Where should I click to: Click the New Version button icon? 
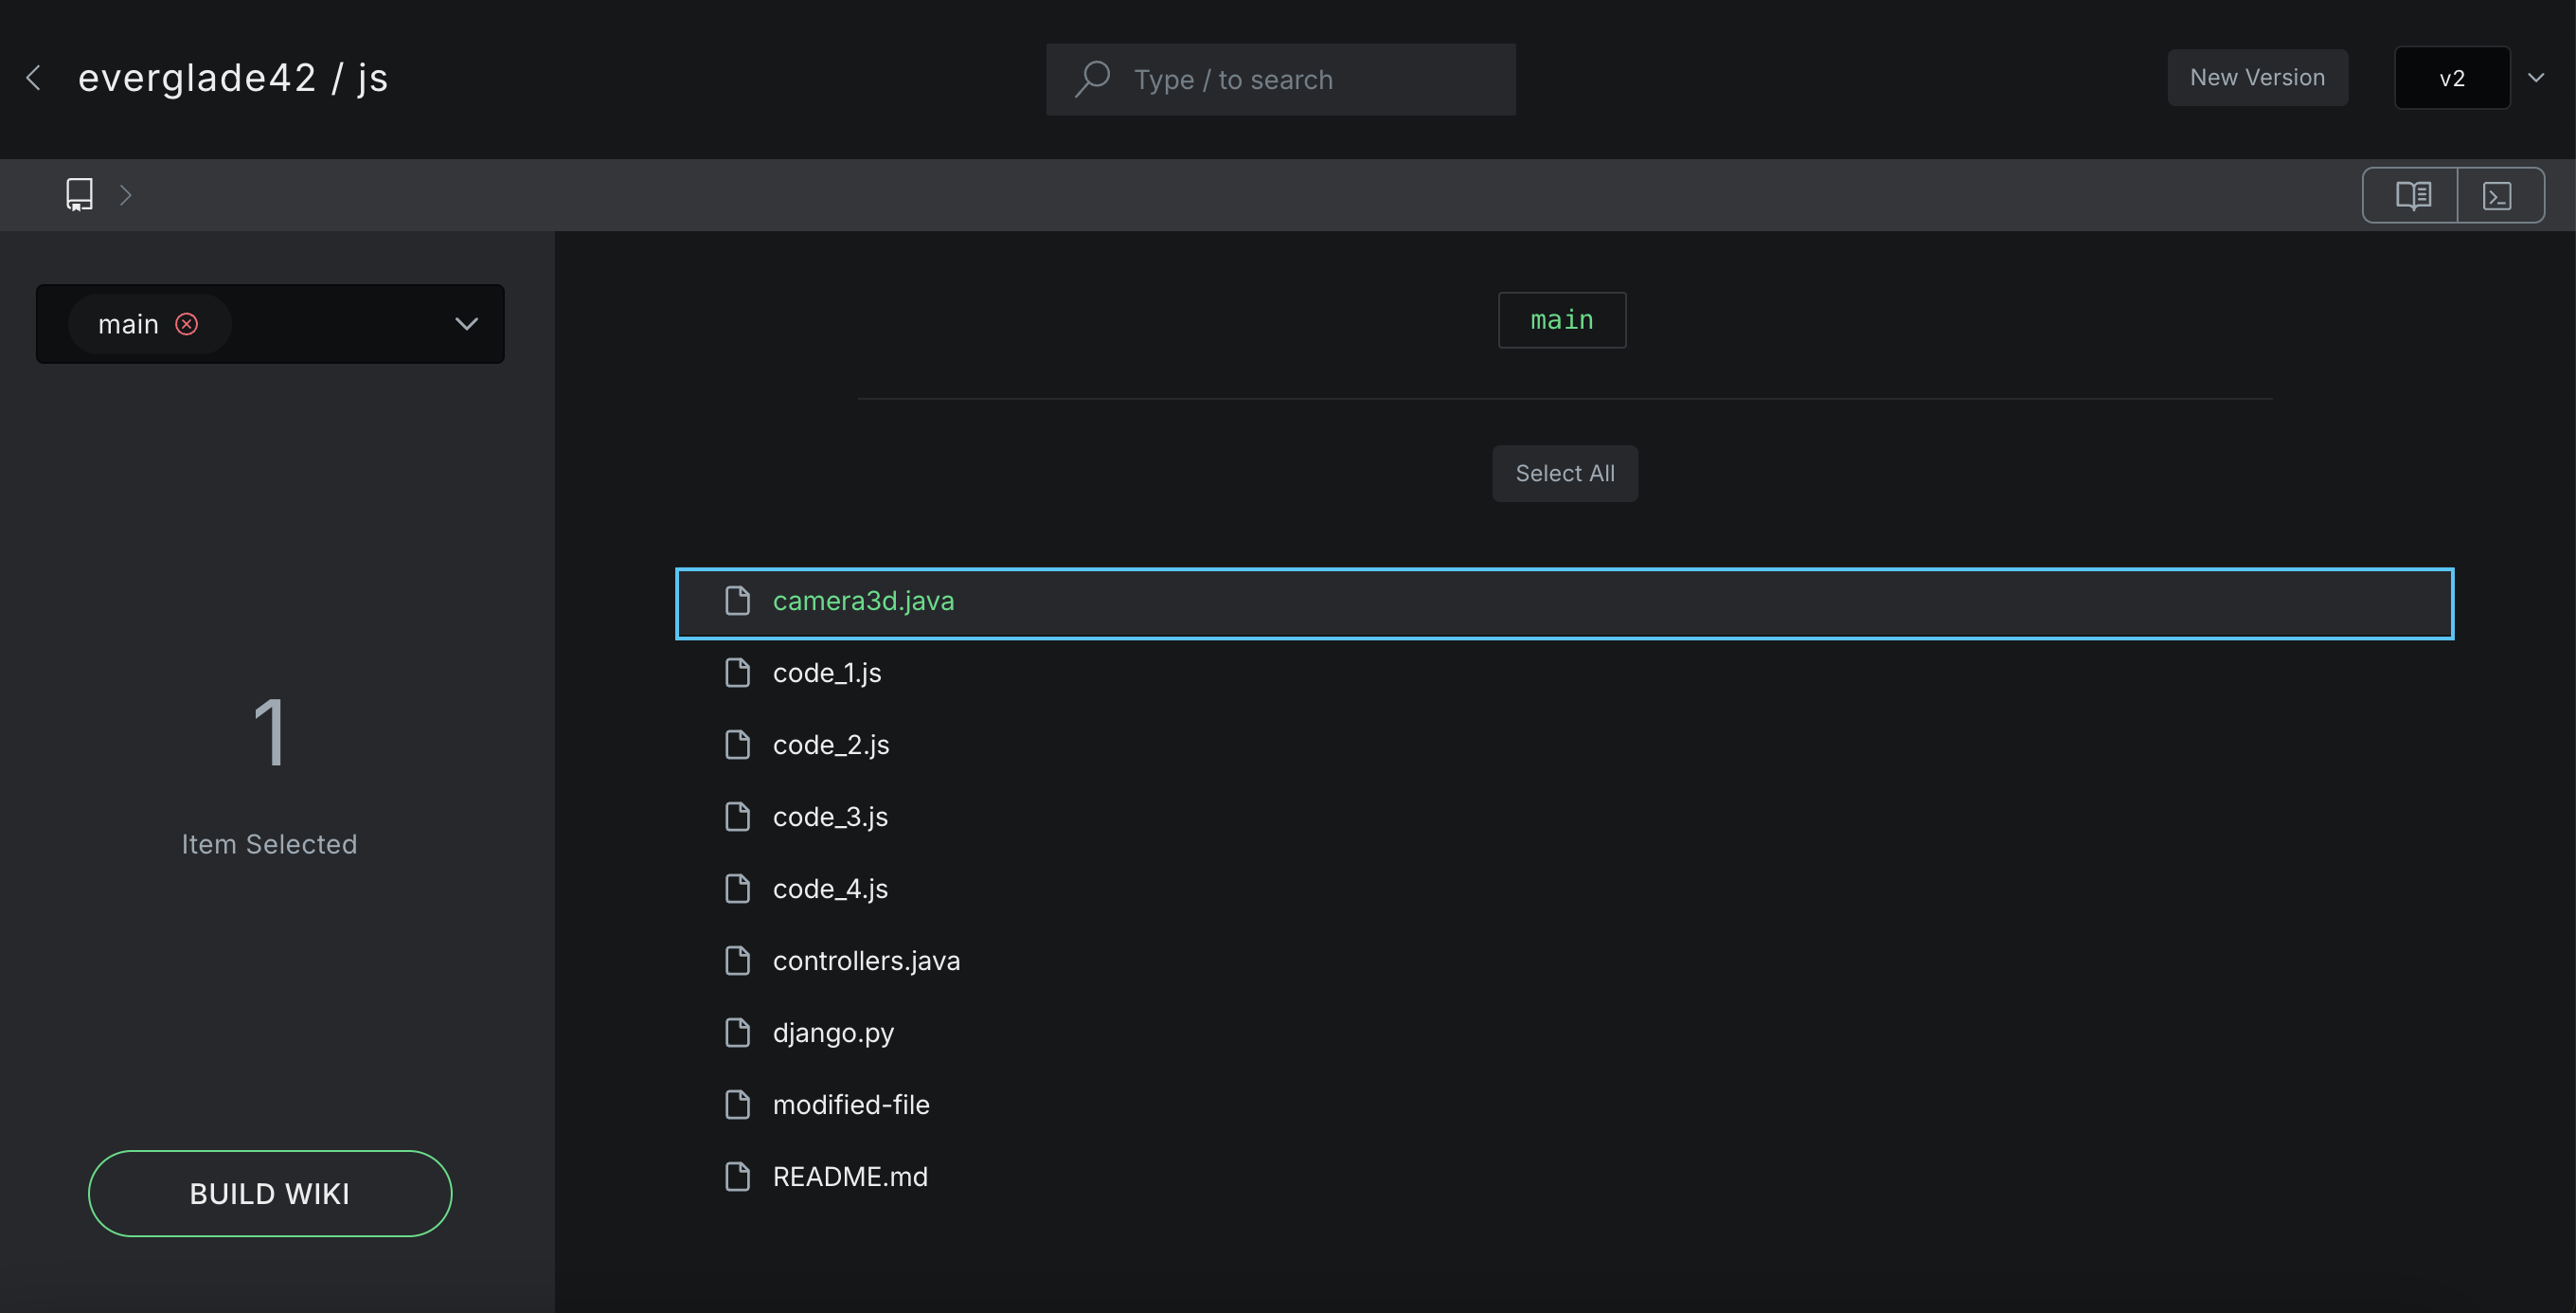(x=2258, y=77)
